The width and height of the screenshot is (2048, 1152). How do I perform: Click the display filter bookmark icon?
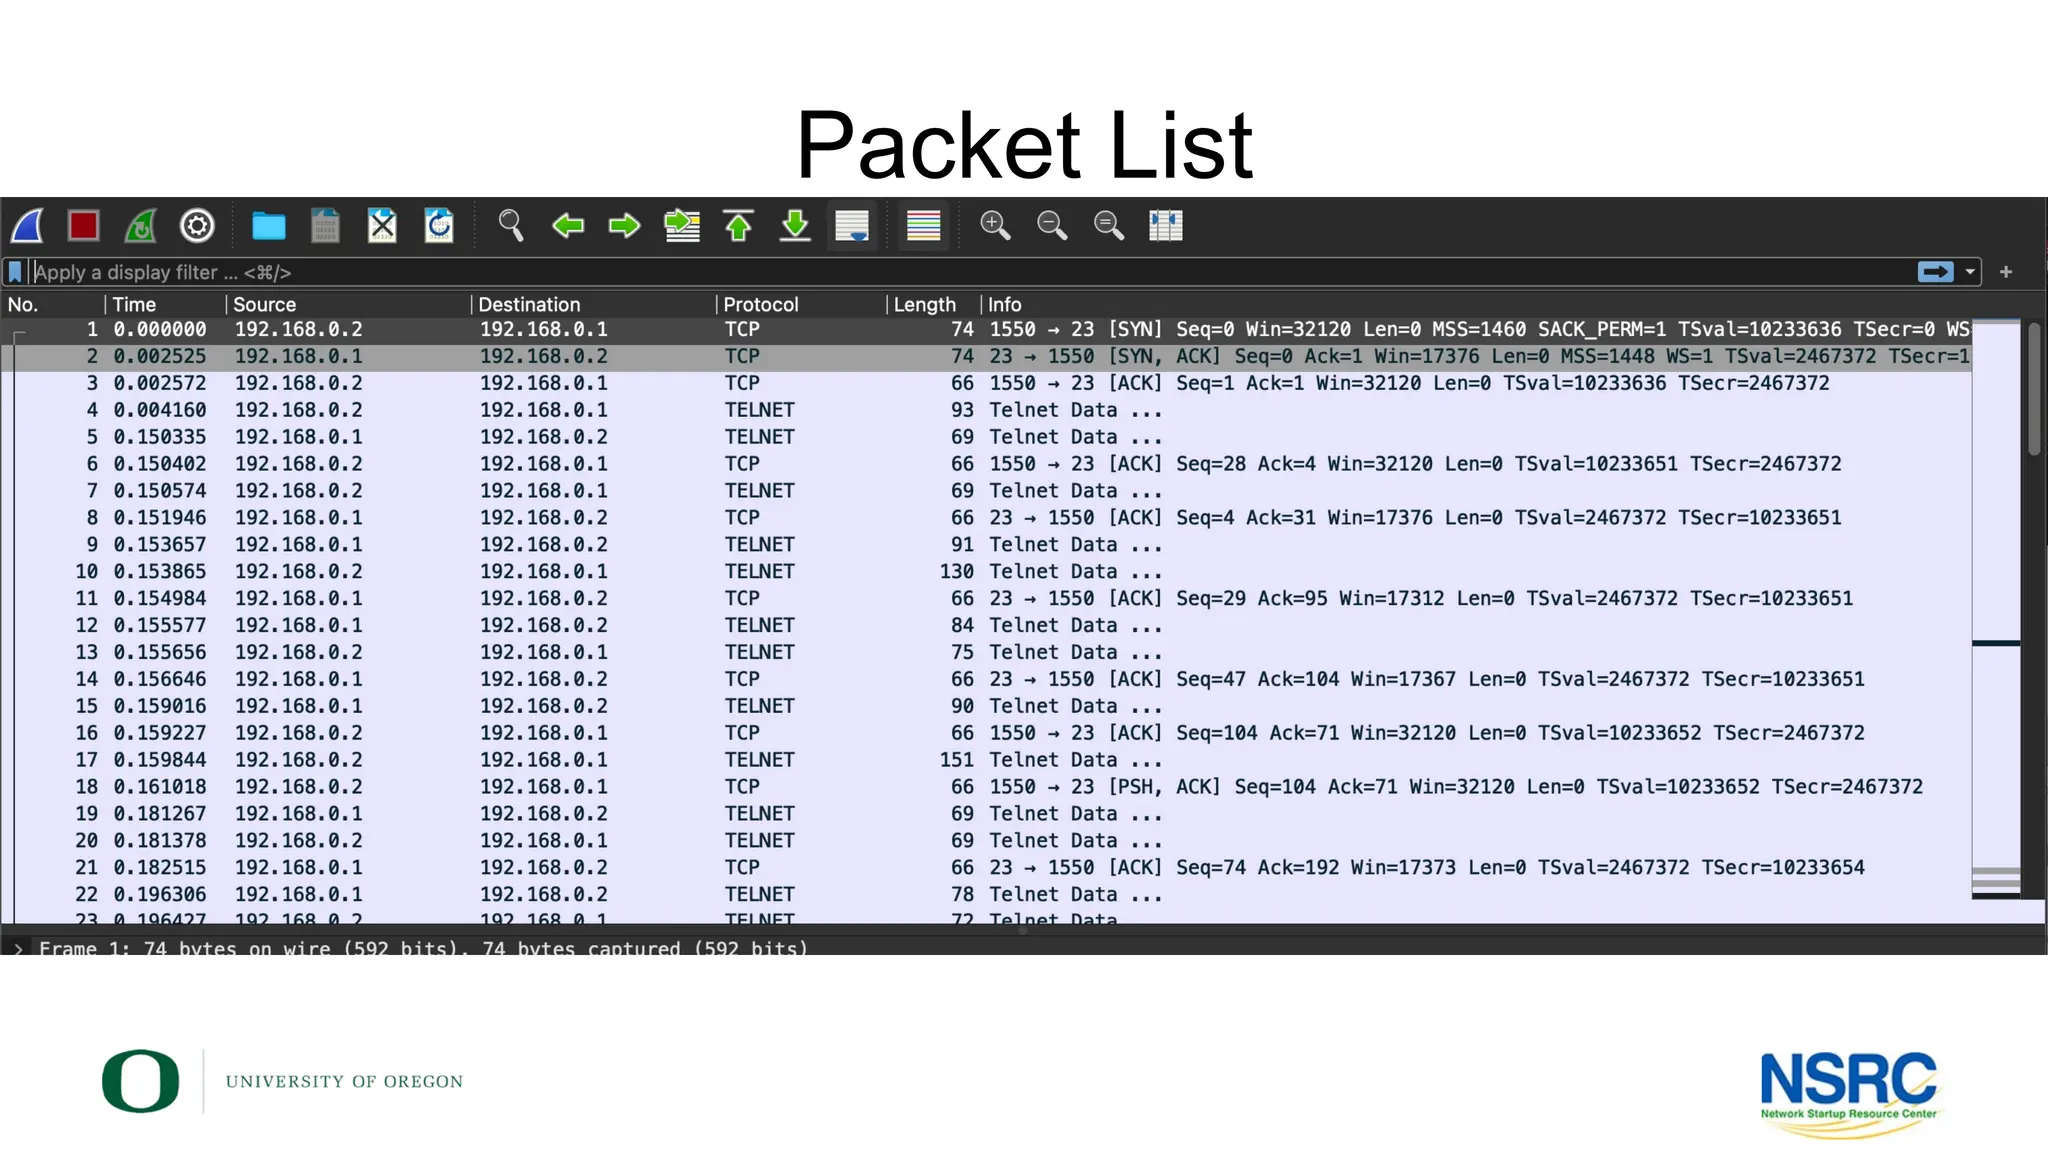tap(15, 272)
